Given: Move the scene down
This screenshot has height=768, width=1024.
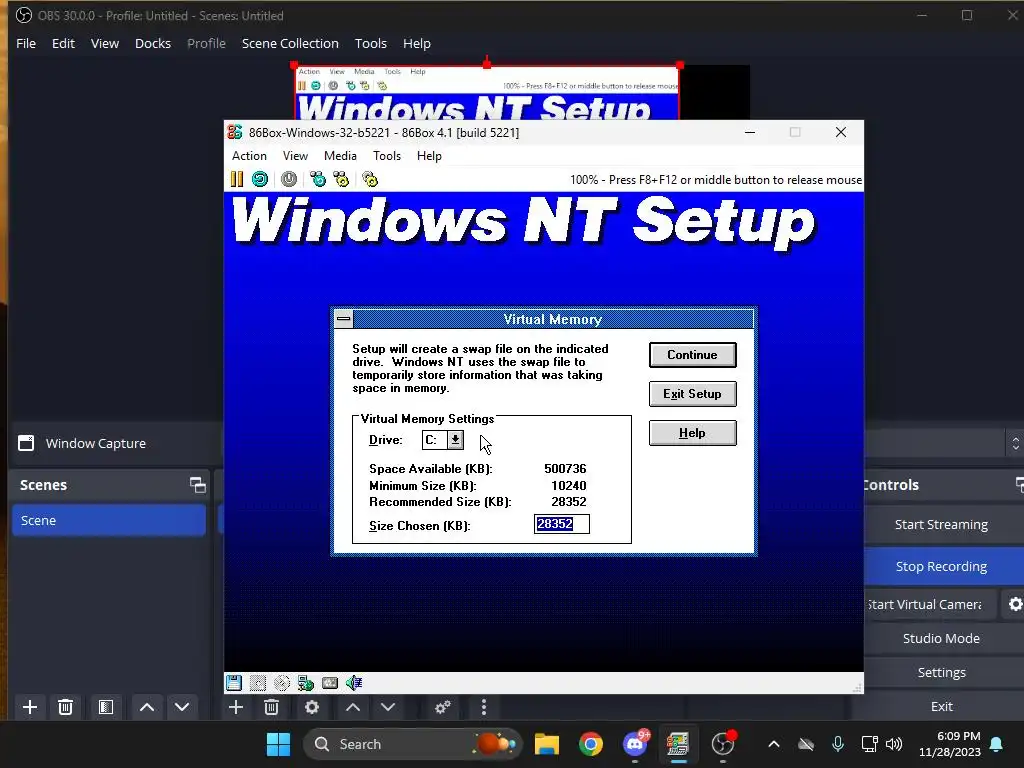Looking at the screenshot, I should [x=182, y=707].
